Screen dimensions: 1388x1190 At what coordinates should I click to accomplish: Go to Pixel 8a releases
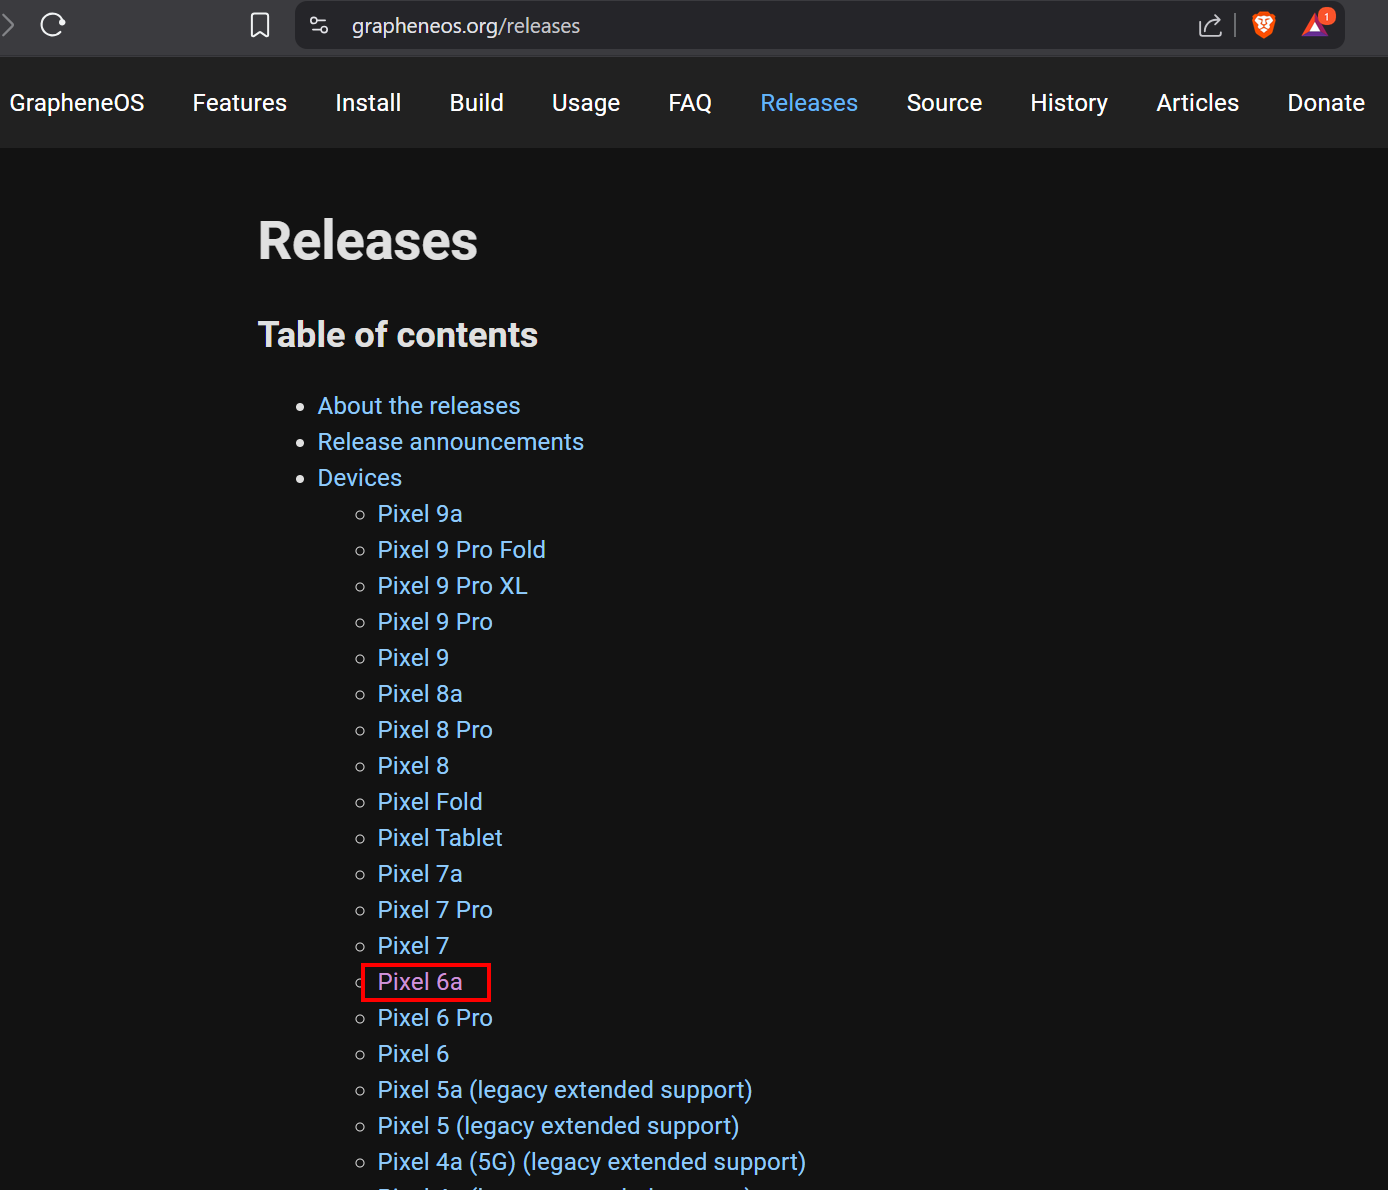coord(420,694)
